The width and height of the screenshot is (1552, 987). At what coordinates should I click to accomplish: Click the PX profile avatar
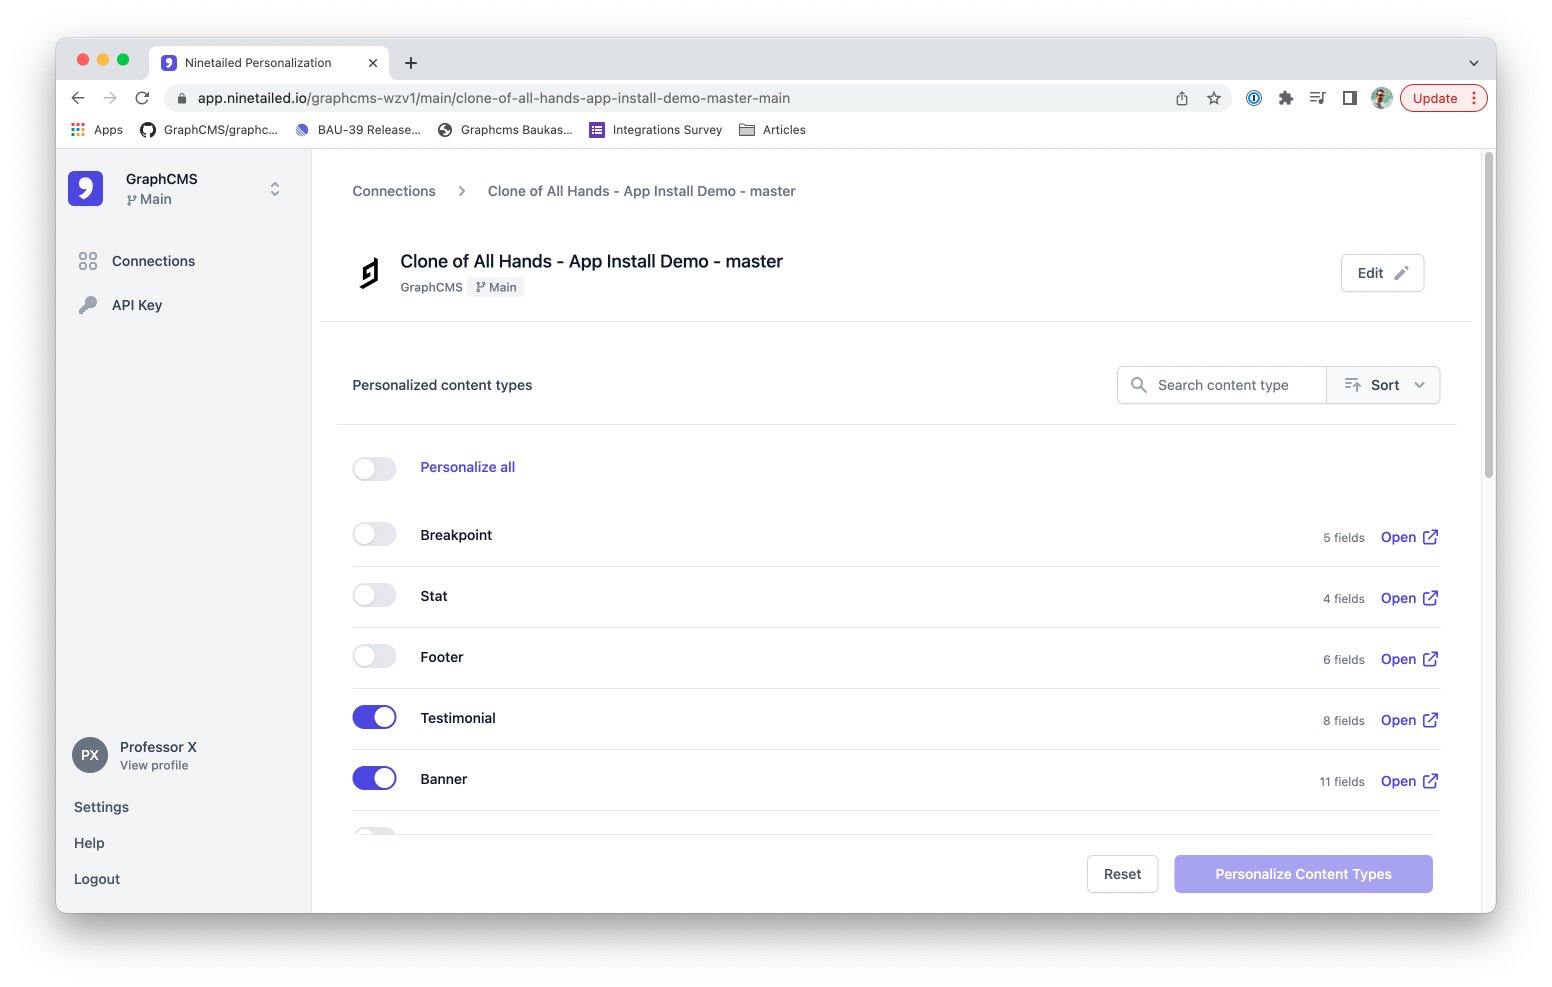(90, 755)
